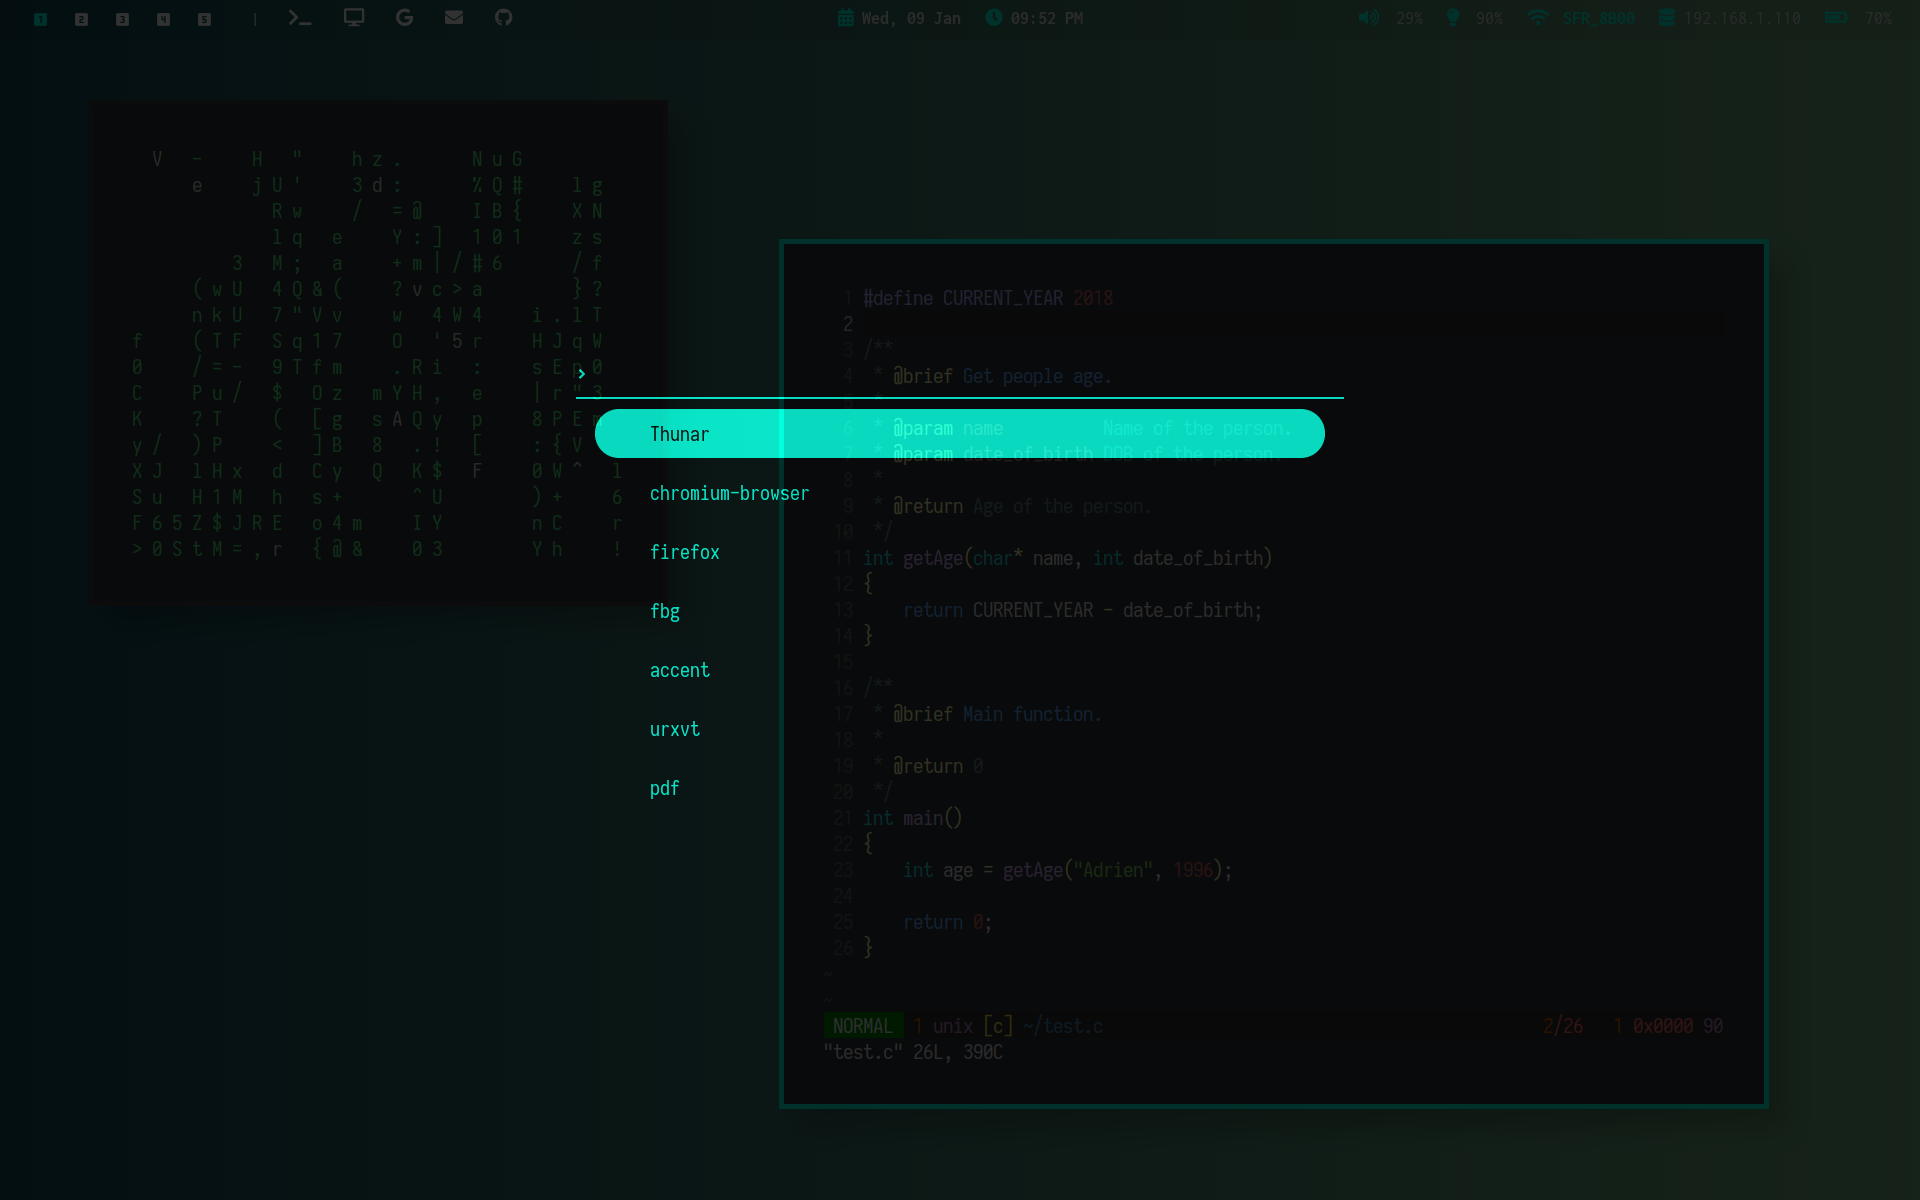The width and height of the screenshot is (1920, 1200).
Task: Click the brightness lightbulb icon
Action: point(1453,18)
